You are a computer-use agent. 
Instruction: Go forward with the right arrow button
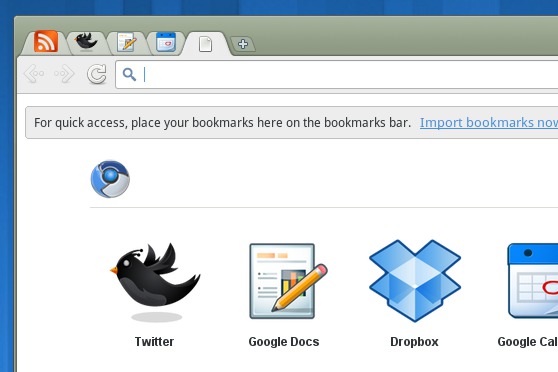[64, 74]
